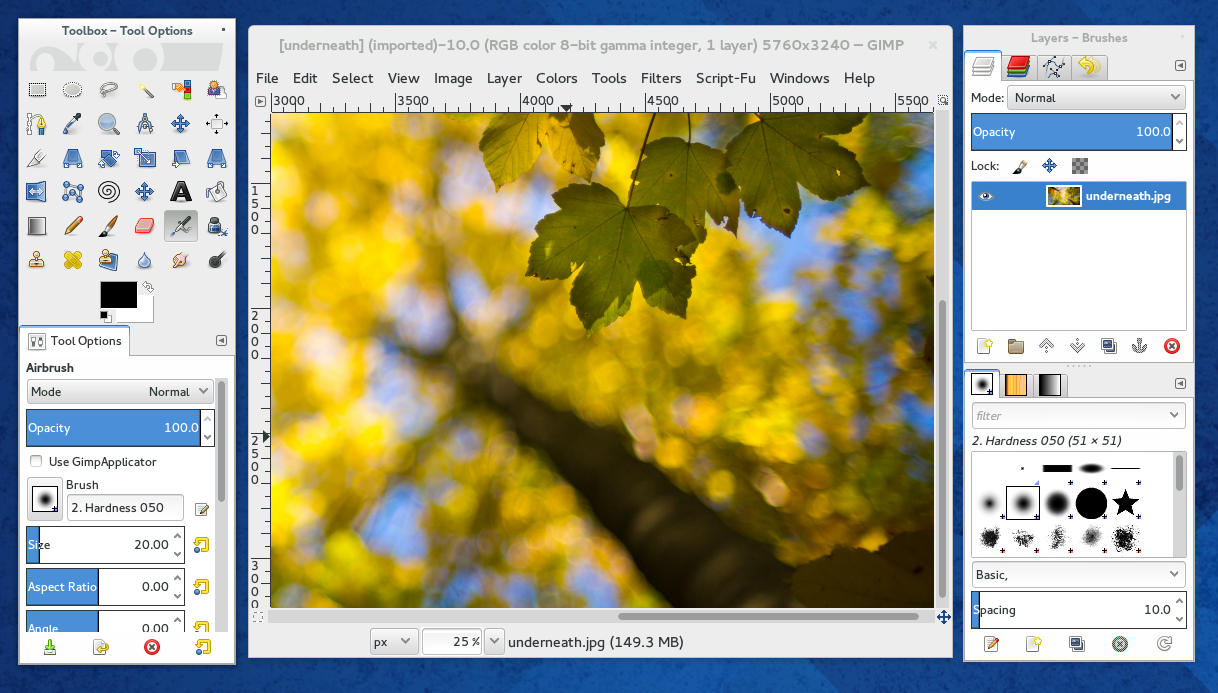Choose the Bucket Fill tool
1218x693 pixels.
216,191
